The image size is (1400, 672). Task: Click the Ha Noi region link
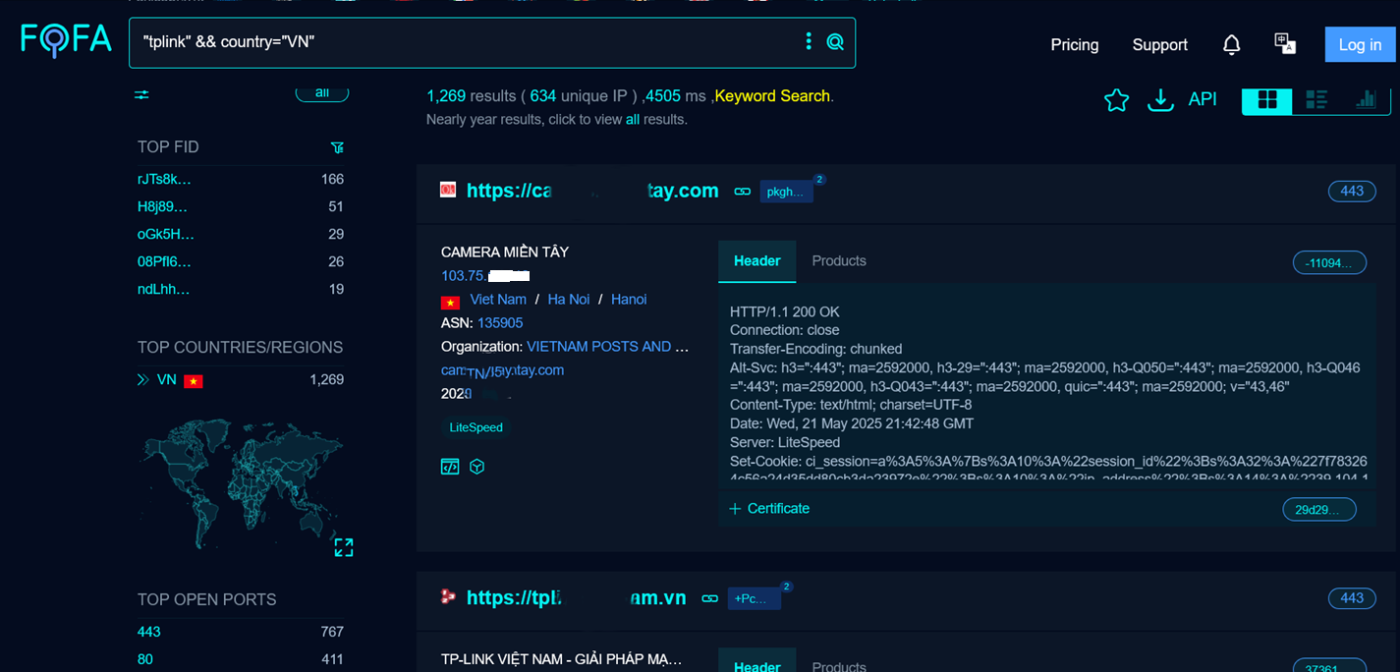click(568, 300)
